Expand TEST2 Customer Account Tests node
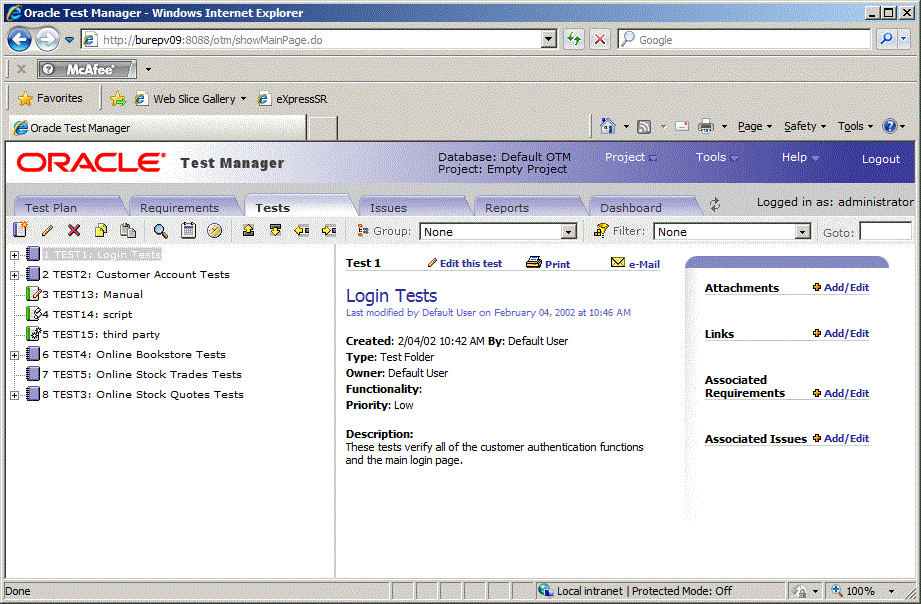The width and height of the screenshot is (921, 604). pyautogui.click(x=15, y=275)
